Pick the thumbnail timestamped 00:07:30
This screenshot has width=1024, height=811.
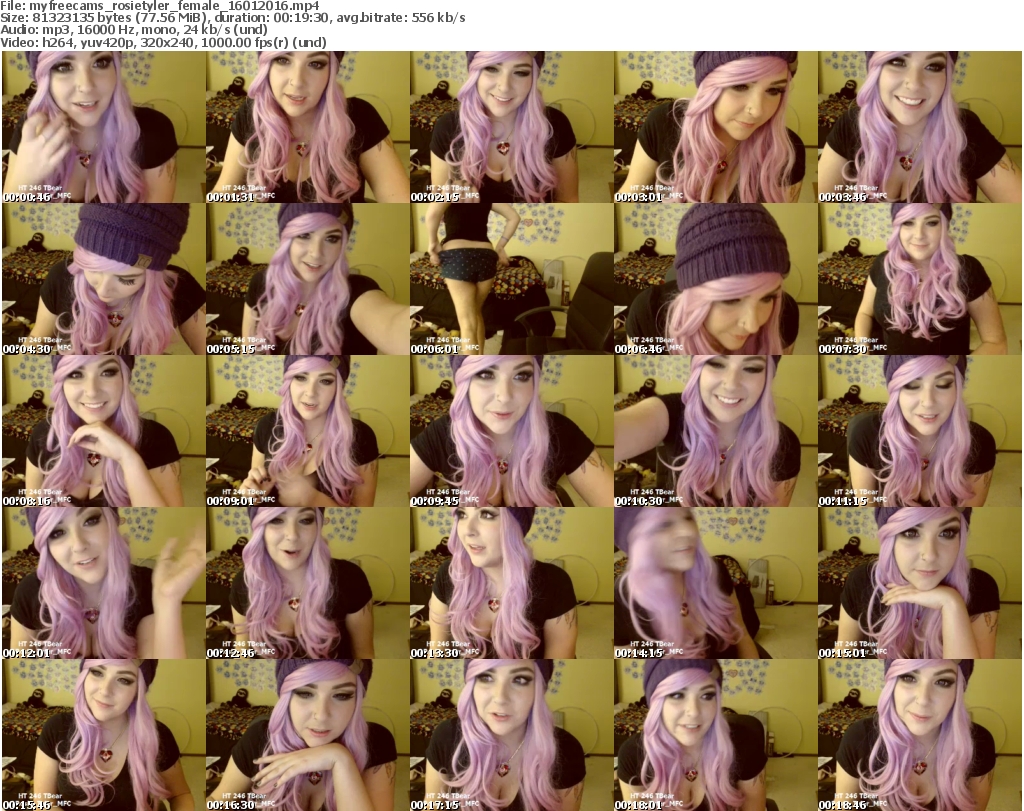pyautogui.click(x=920, y=279)
